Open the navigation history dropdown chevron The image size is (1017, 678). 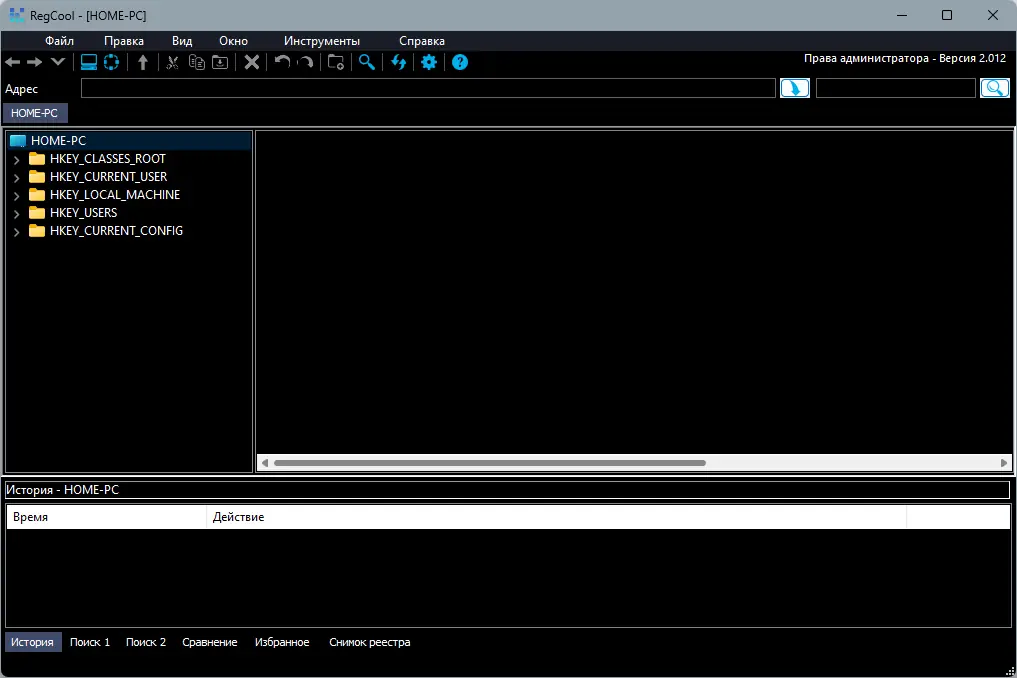pos(58,62)
